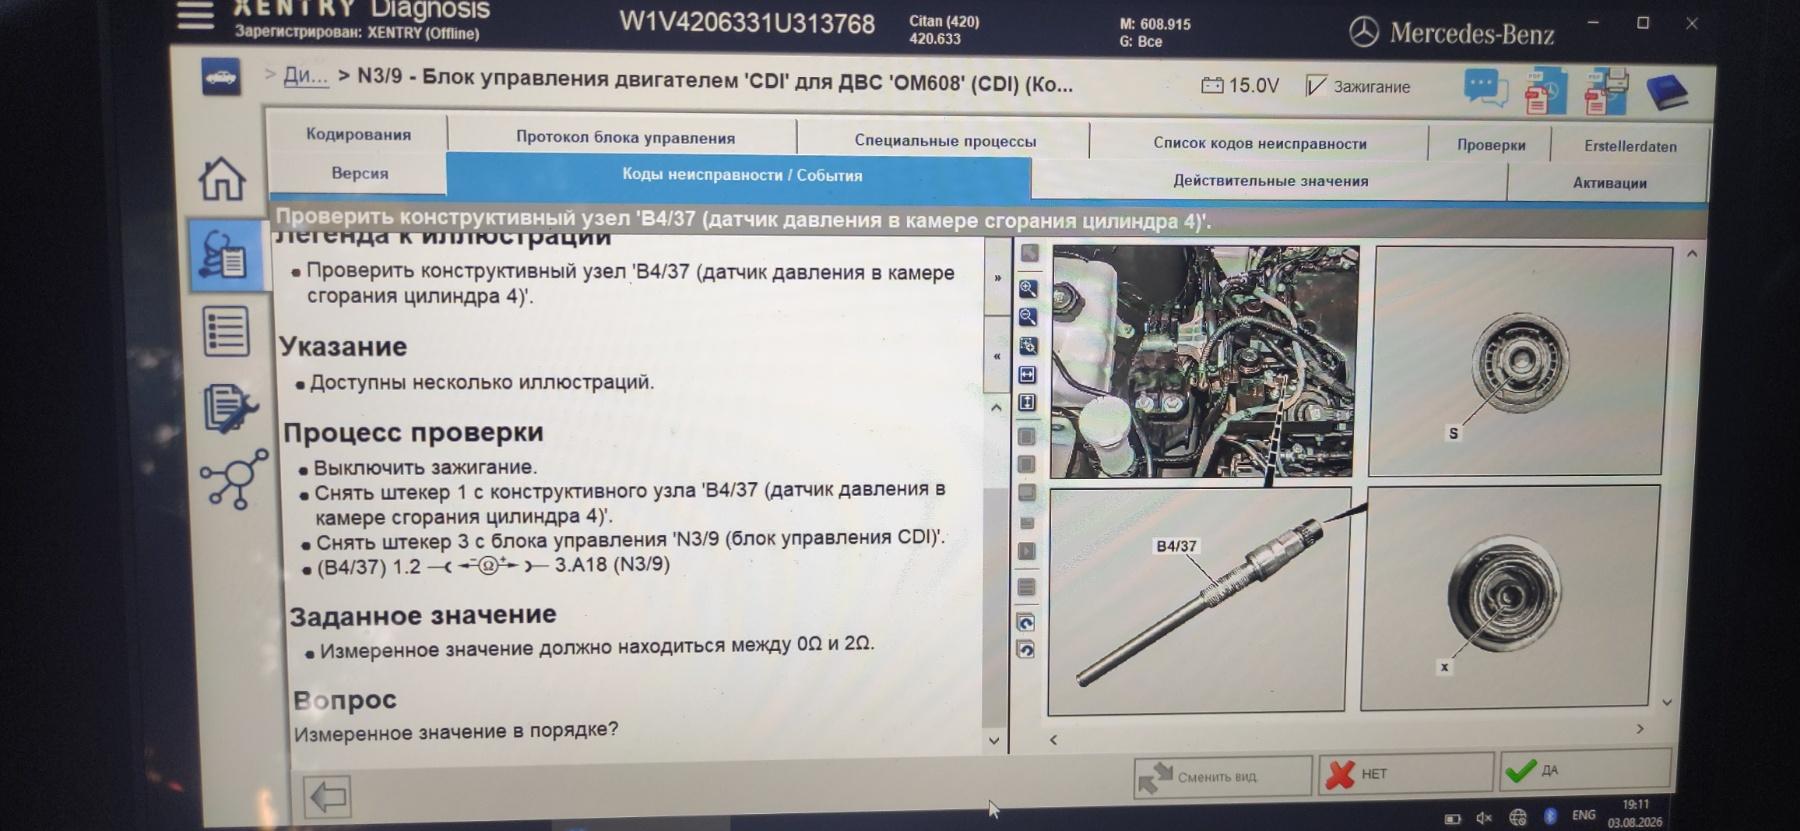Switch to the Кодирования tab
Image resolution: width=1800 pixels, height=831 pixels.
[358, 134]
